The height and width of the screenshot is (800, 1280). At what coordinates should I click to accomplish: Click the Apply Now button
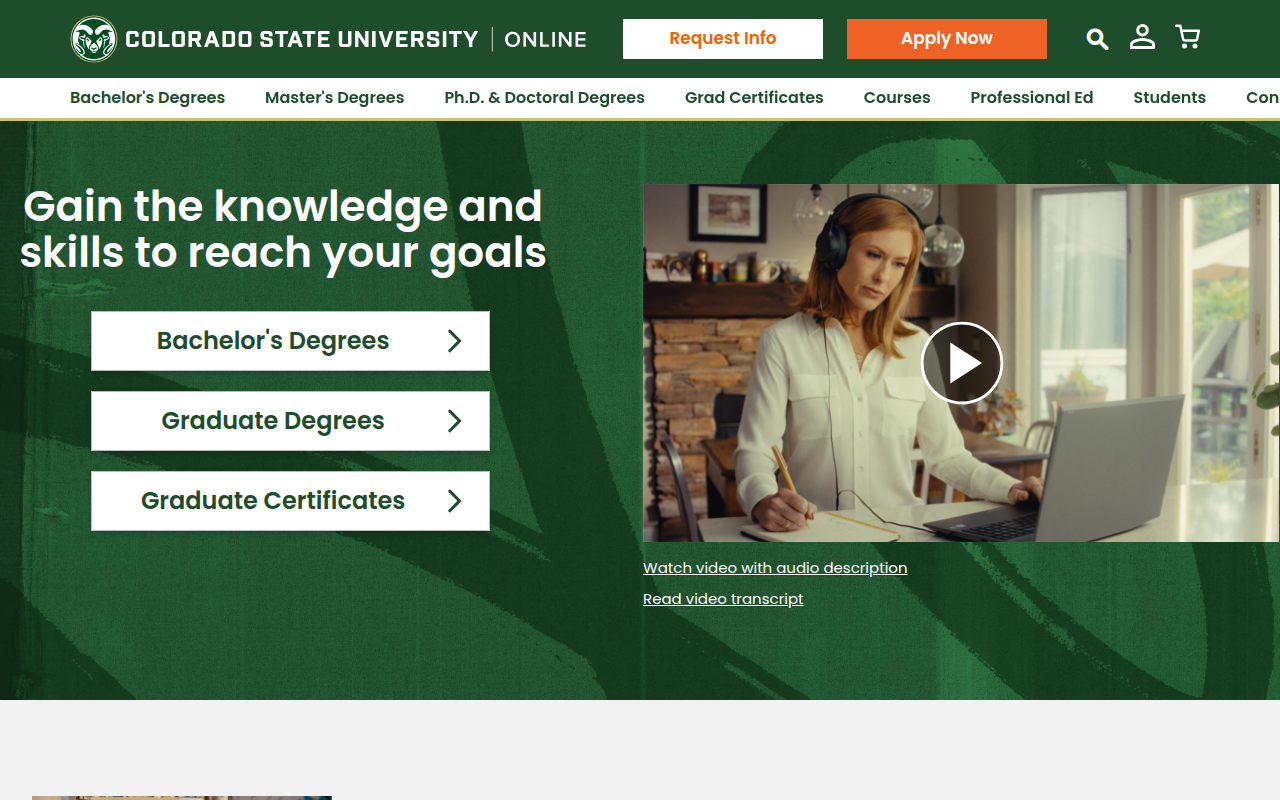947,39
